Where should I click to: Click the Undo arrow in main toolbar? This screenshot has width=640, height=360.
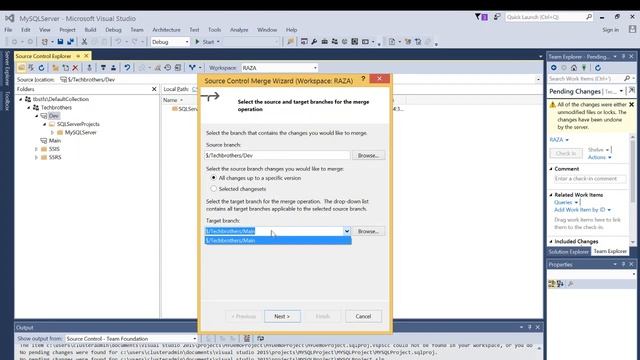click(118, 42)
